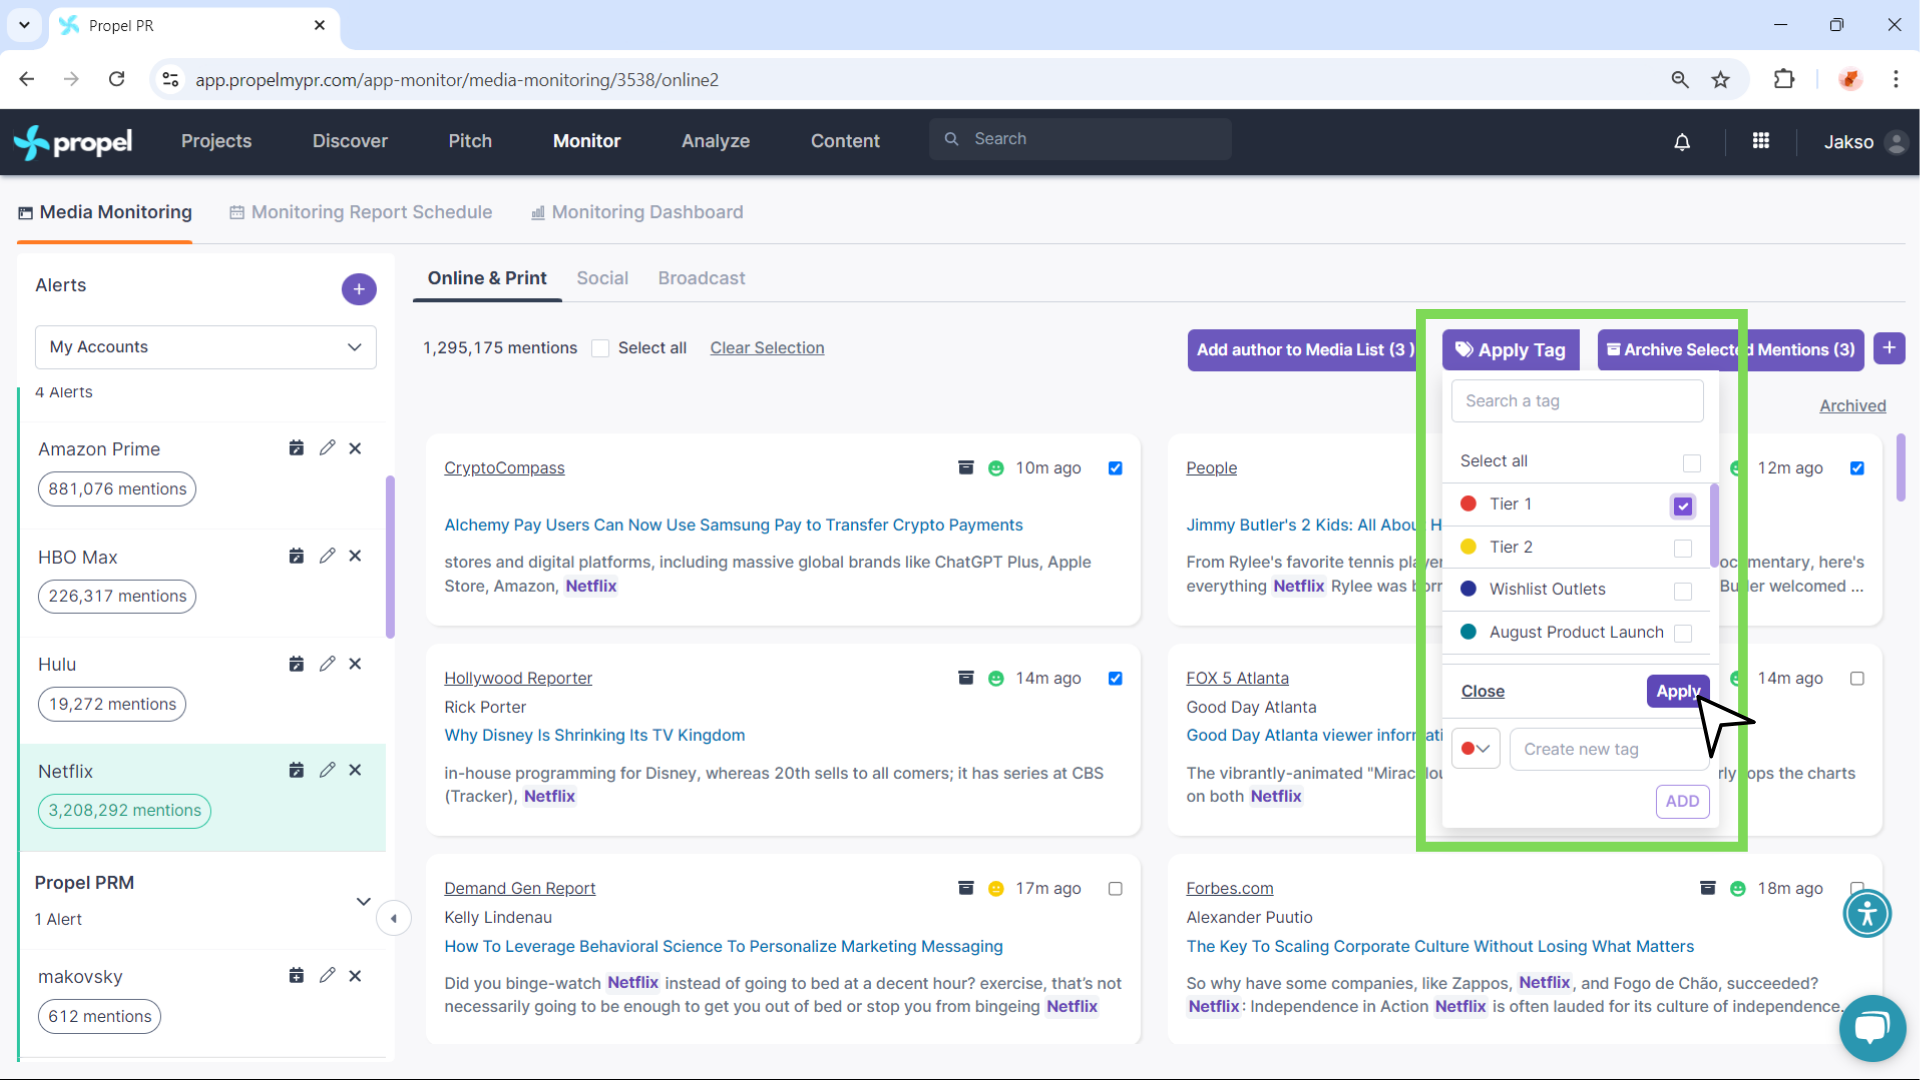1920x1080 pixels.
Task: Check the August Product Launch tag
Action: point(1683,633)
